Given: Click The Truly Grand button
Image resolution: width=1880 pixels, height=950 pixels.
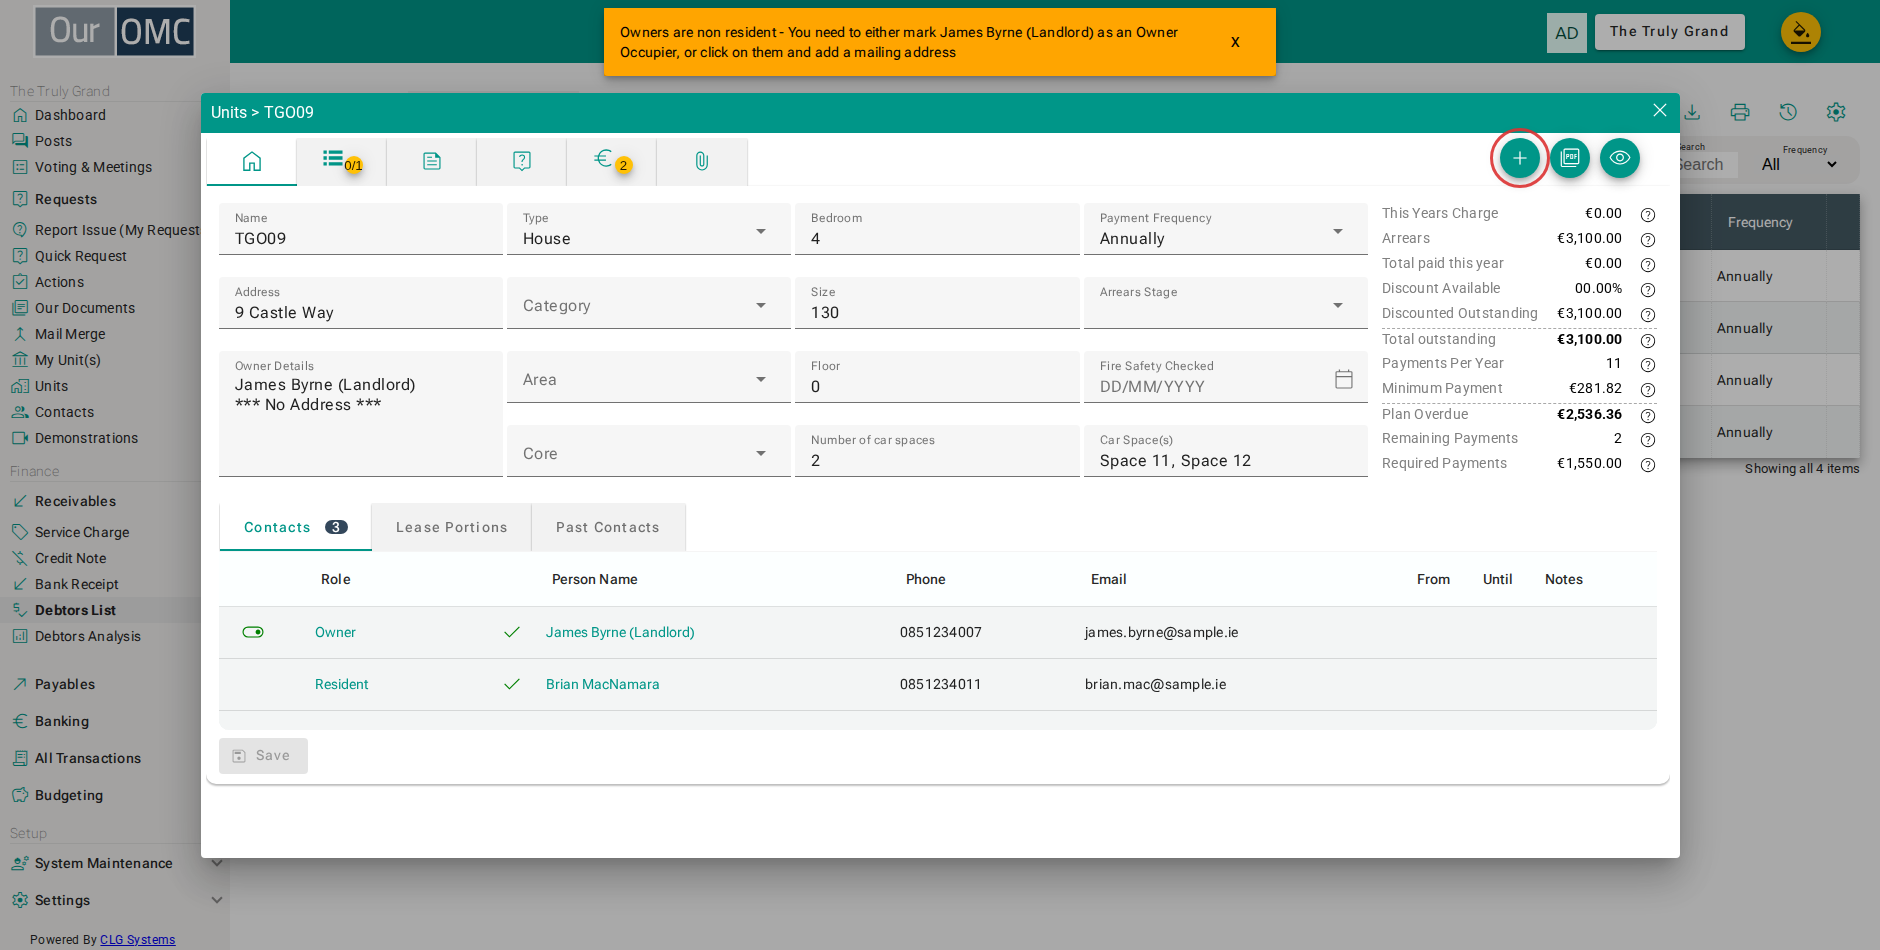Looking at the screenshot, I should [1669, 32].
